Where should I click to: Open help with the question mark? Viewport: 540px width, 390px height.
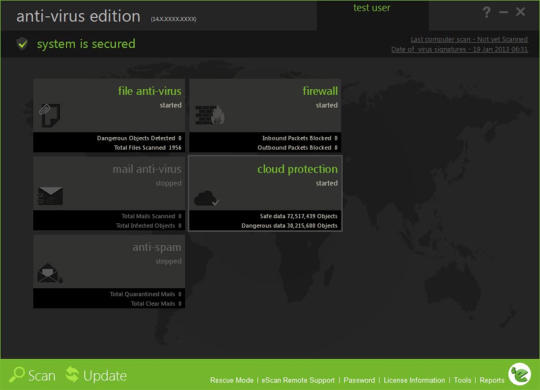tap(486, 12)
